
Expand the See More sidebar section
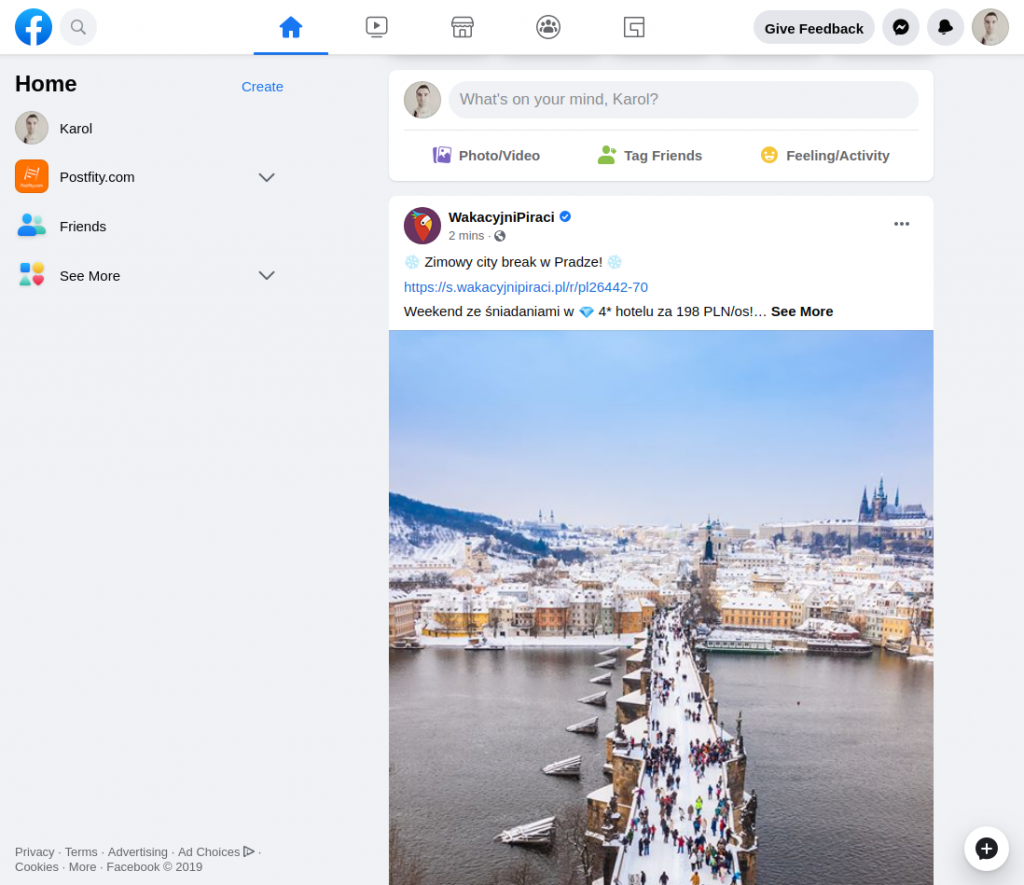tap(267, 275)
